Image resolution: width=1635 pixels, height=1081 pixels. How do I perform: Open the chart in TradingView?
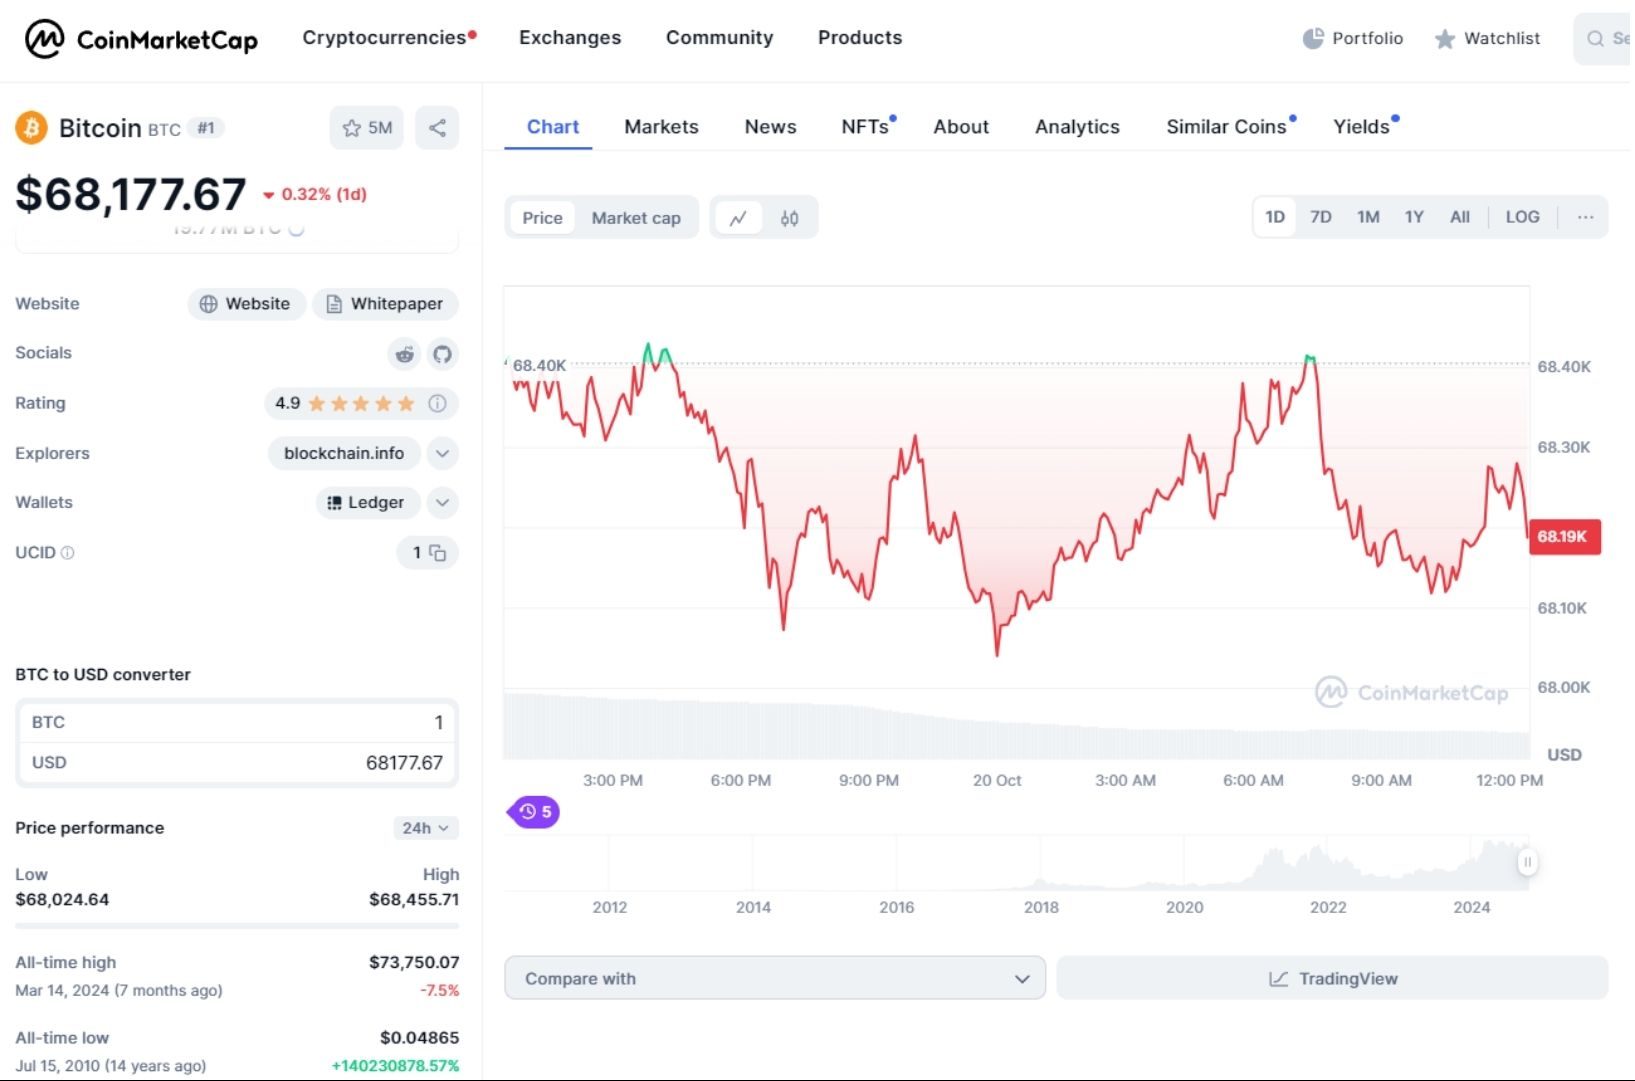coord(1331,978)
